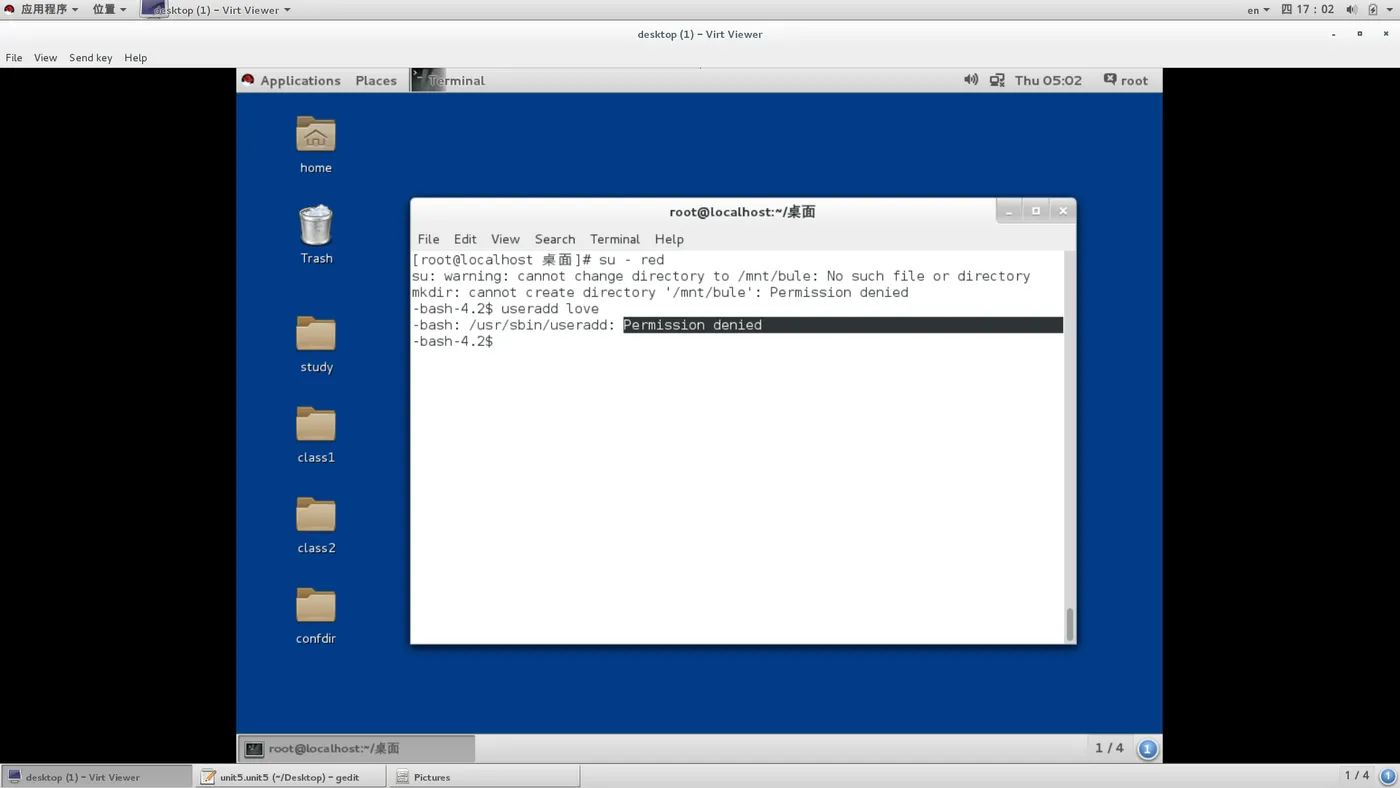Switch to Pictures taskbar item
1400x788 pixels.
coord(484,776)
